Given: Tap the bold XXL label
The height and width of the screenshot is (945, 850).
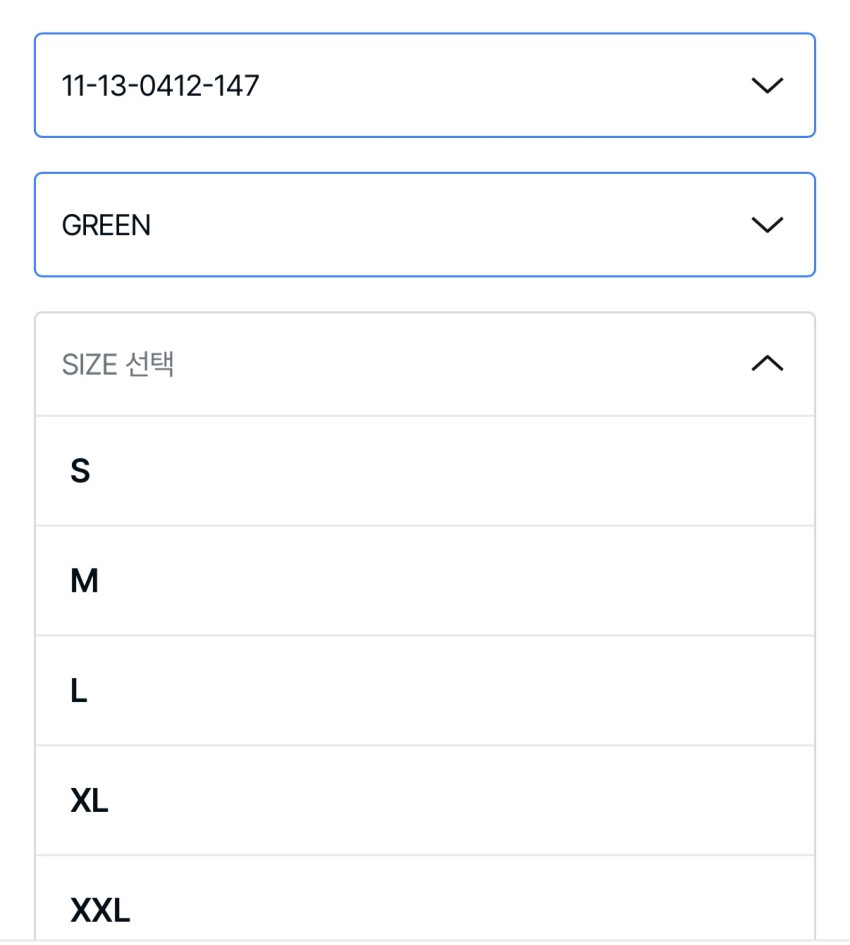Looking at the screenshot, I should (100, 910).
